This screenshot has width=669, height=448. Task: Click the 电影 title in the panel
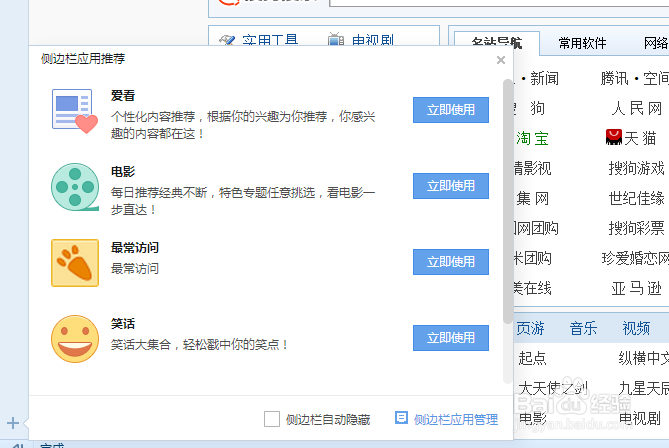123,172
